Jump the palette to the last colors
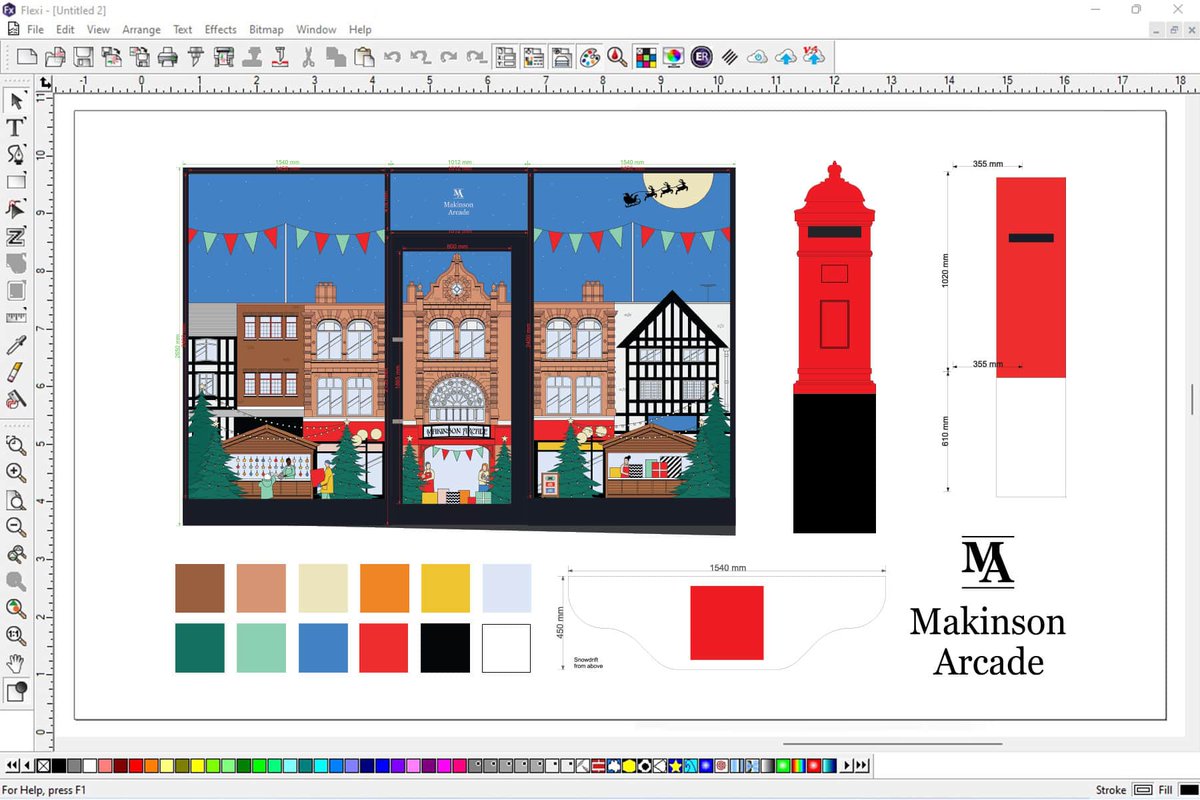Screen dimensions: 1200x800 coord(862,766)
